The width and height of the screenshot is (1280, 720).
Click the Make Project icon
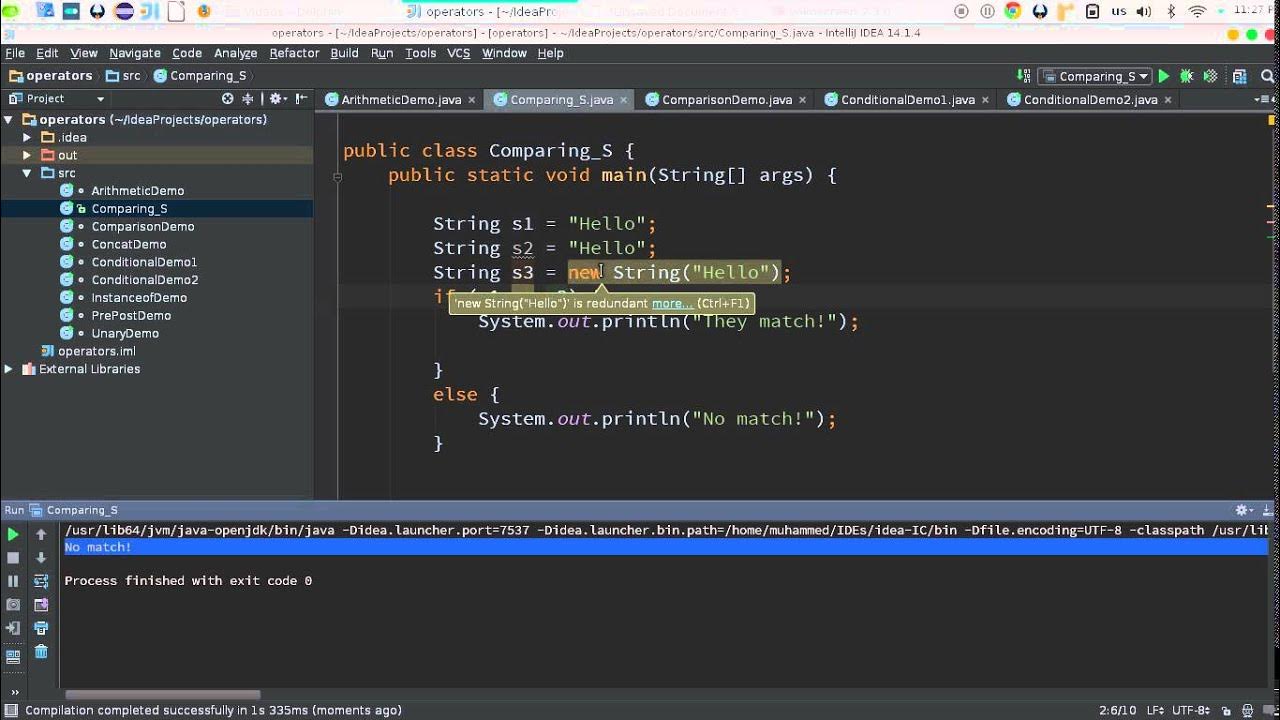point(1023,76)
